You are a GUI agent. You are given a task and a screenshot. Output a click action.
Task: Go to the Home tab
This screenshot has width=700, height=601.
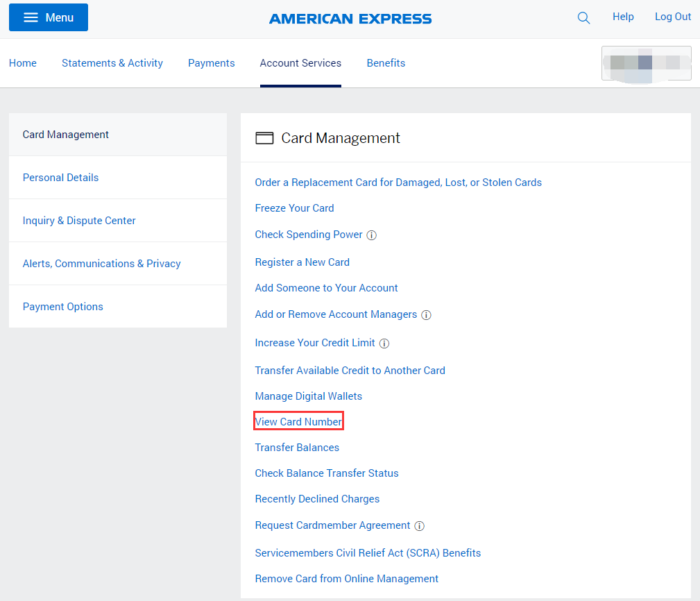pos(23,63)
